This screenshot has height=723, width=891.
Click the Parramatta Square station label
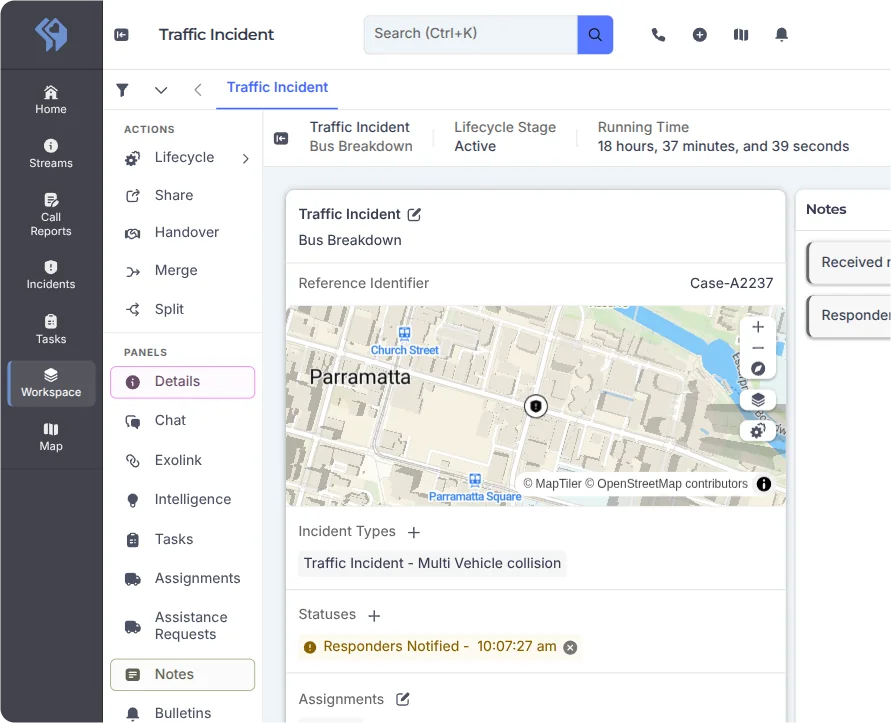point(475,497)
